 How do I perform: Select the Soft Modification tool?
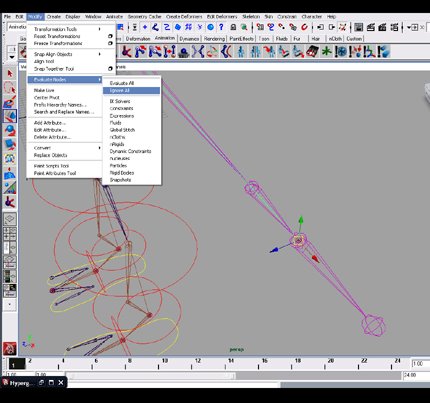pos(10,173)
